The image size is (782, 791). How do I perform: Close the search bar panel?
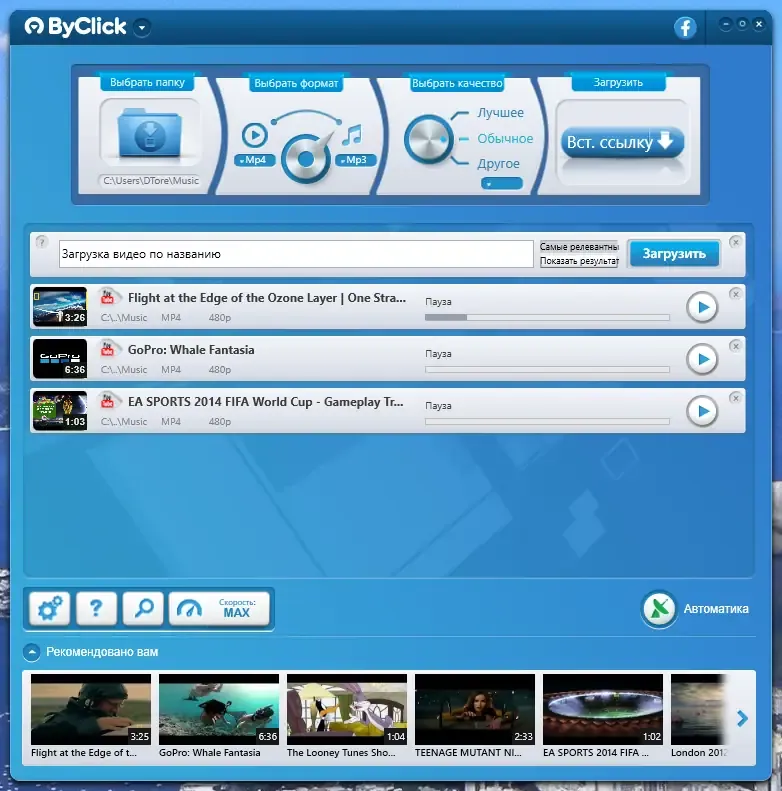[x=735, y=242]
